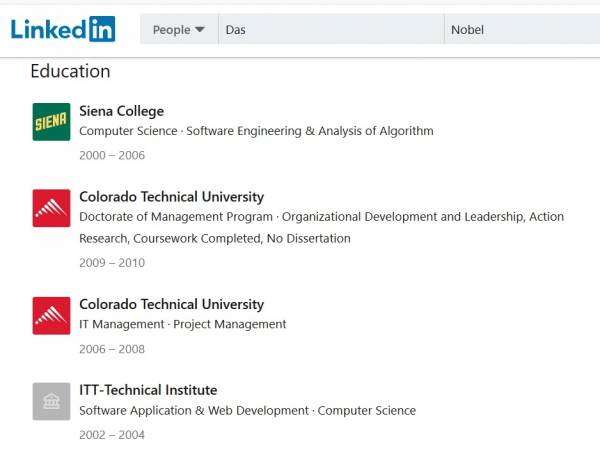Click the IT Management · Project Management line
600x453 pixels.
(182, 324)
